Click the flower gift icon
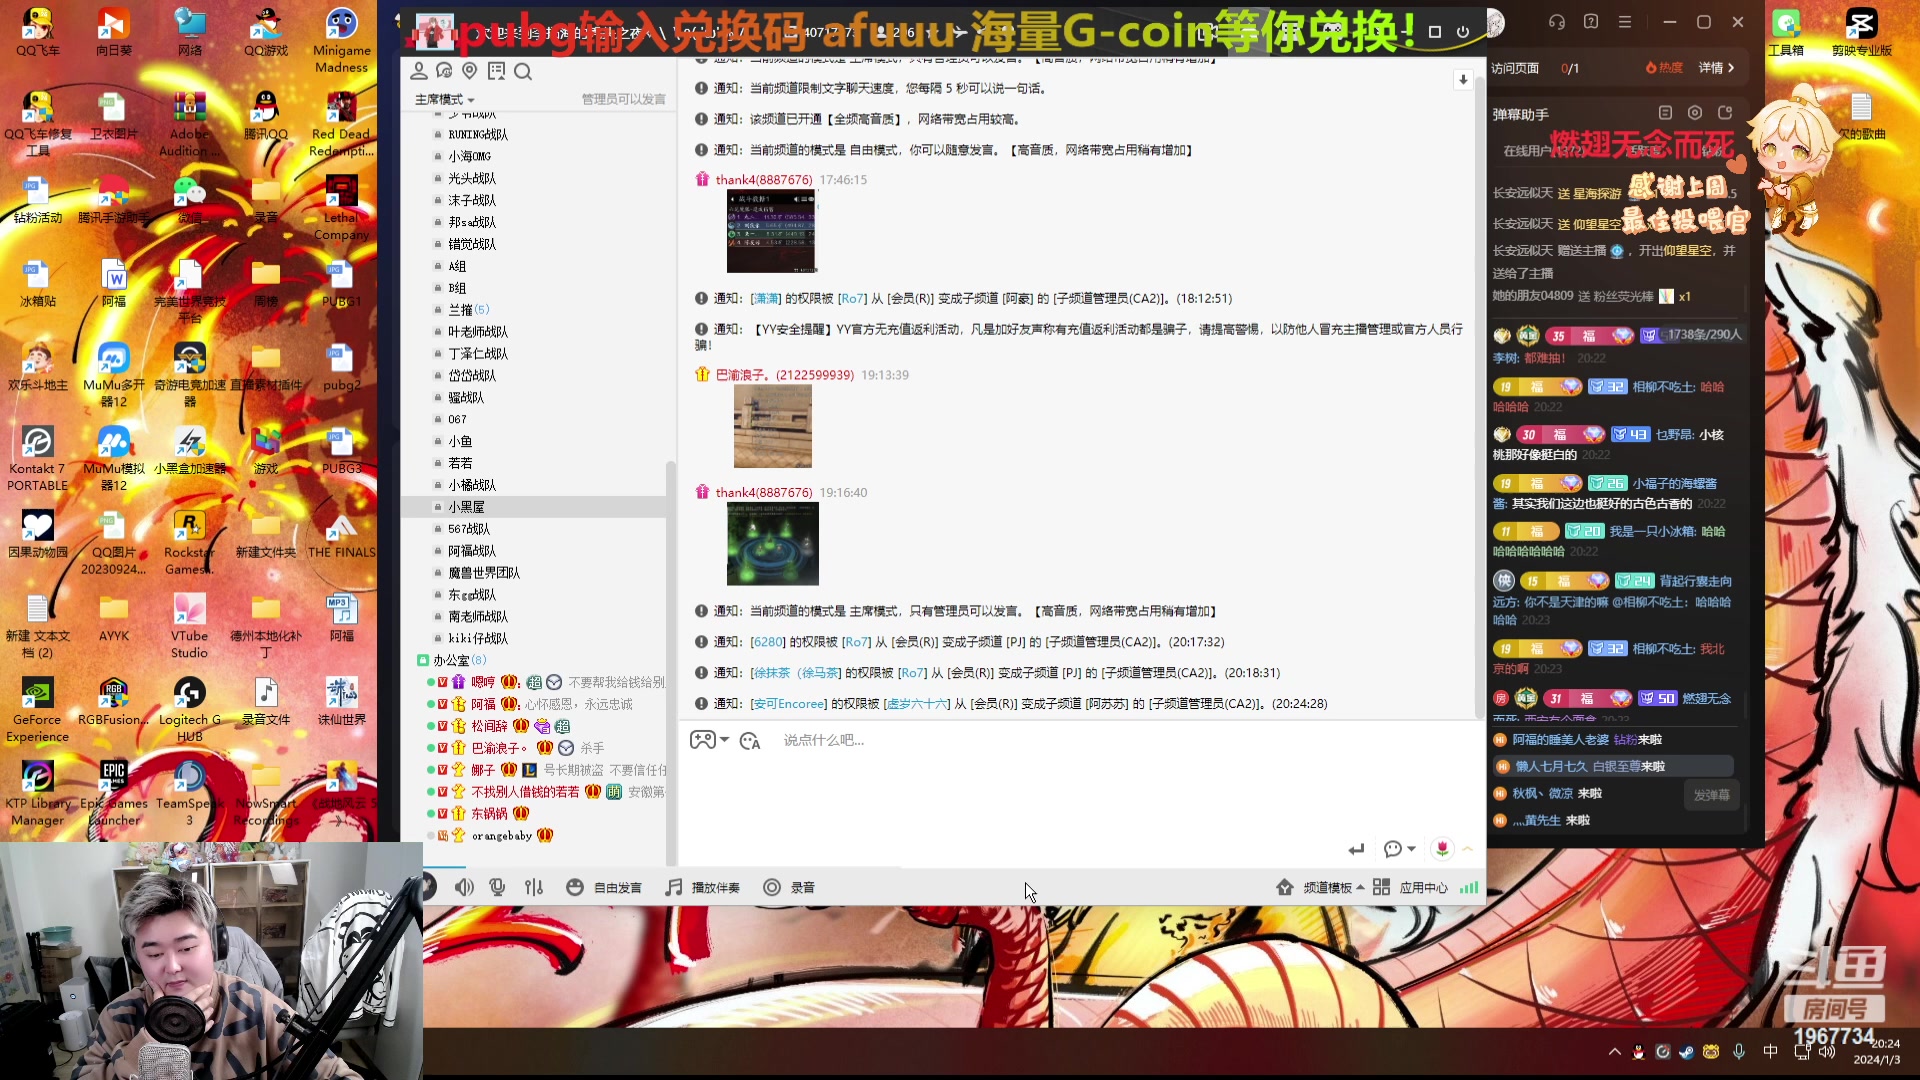 click(1442, 848)
